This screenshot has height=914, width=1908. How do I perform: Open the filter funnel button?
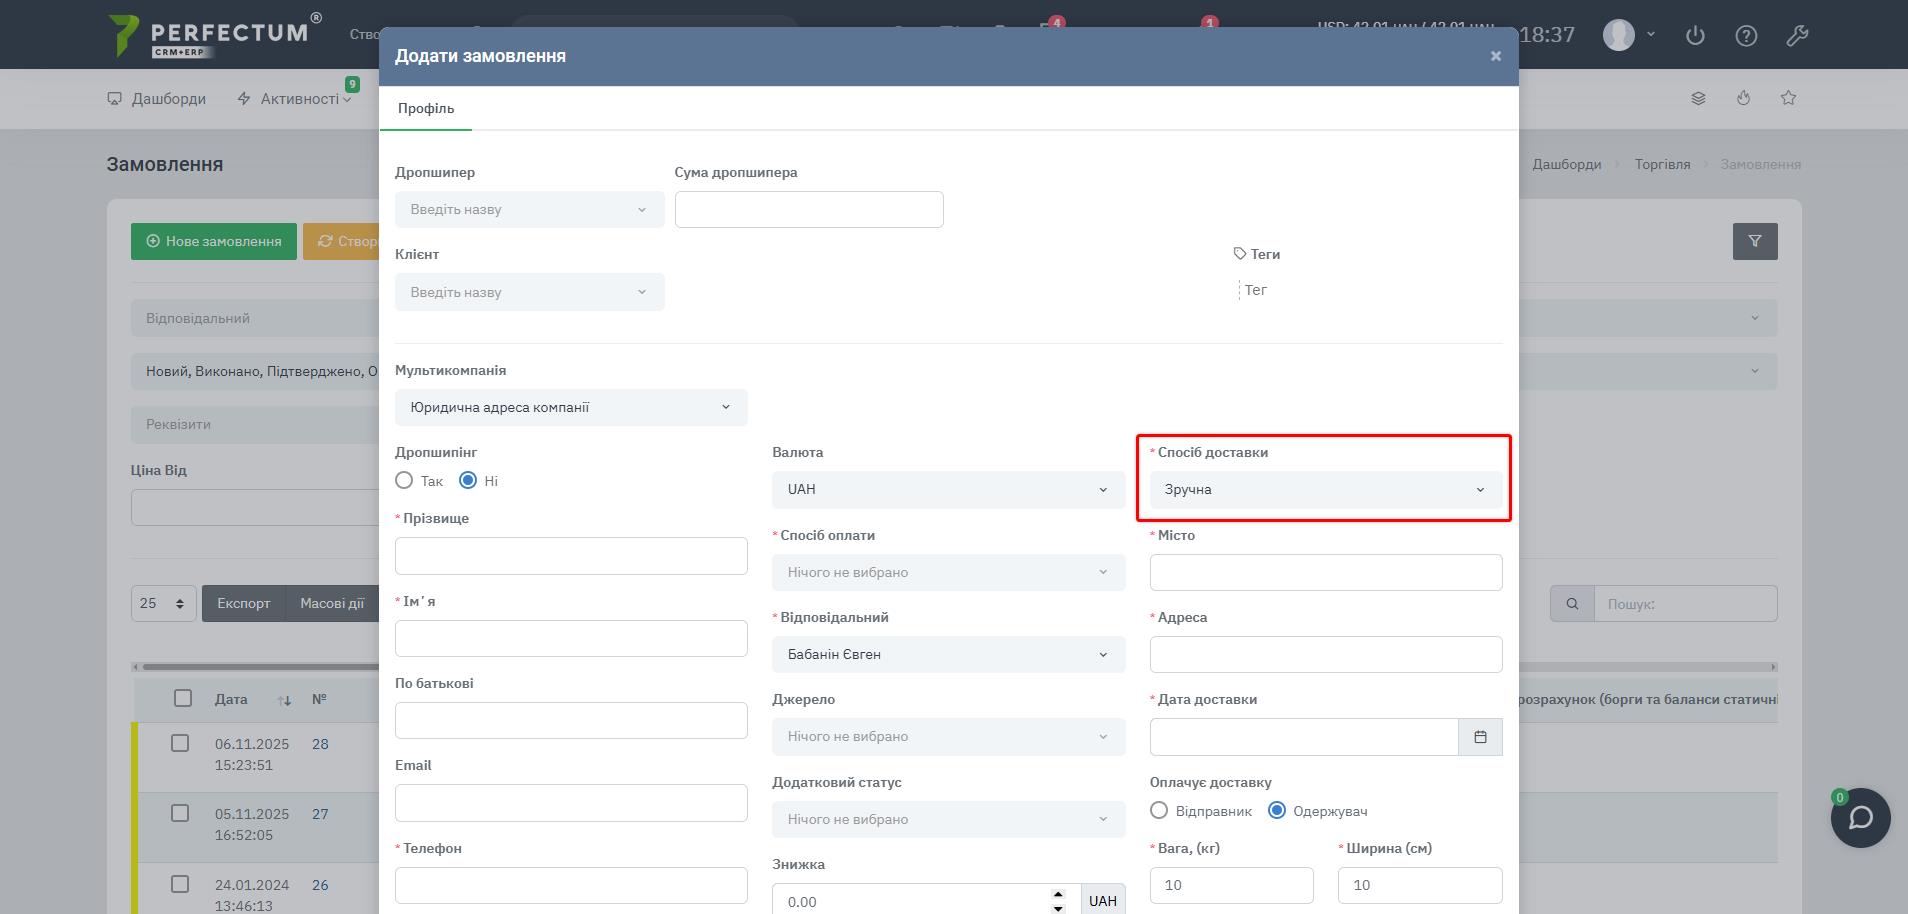pyautogui.click(x=1754, y=241)
